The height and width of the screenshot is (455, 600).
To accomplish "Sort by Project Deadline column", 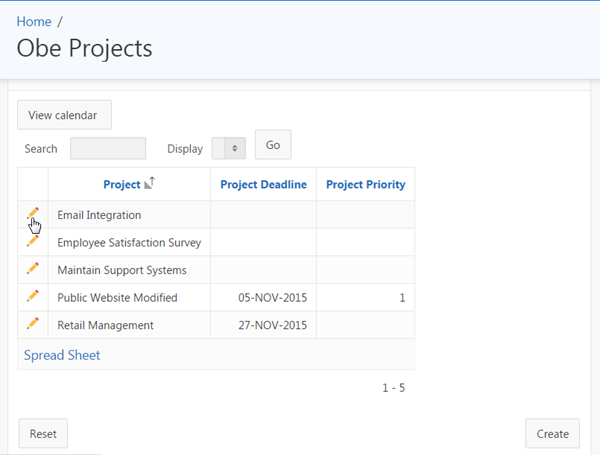I will 263,184.
